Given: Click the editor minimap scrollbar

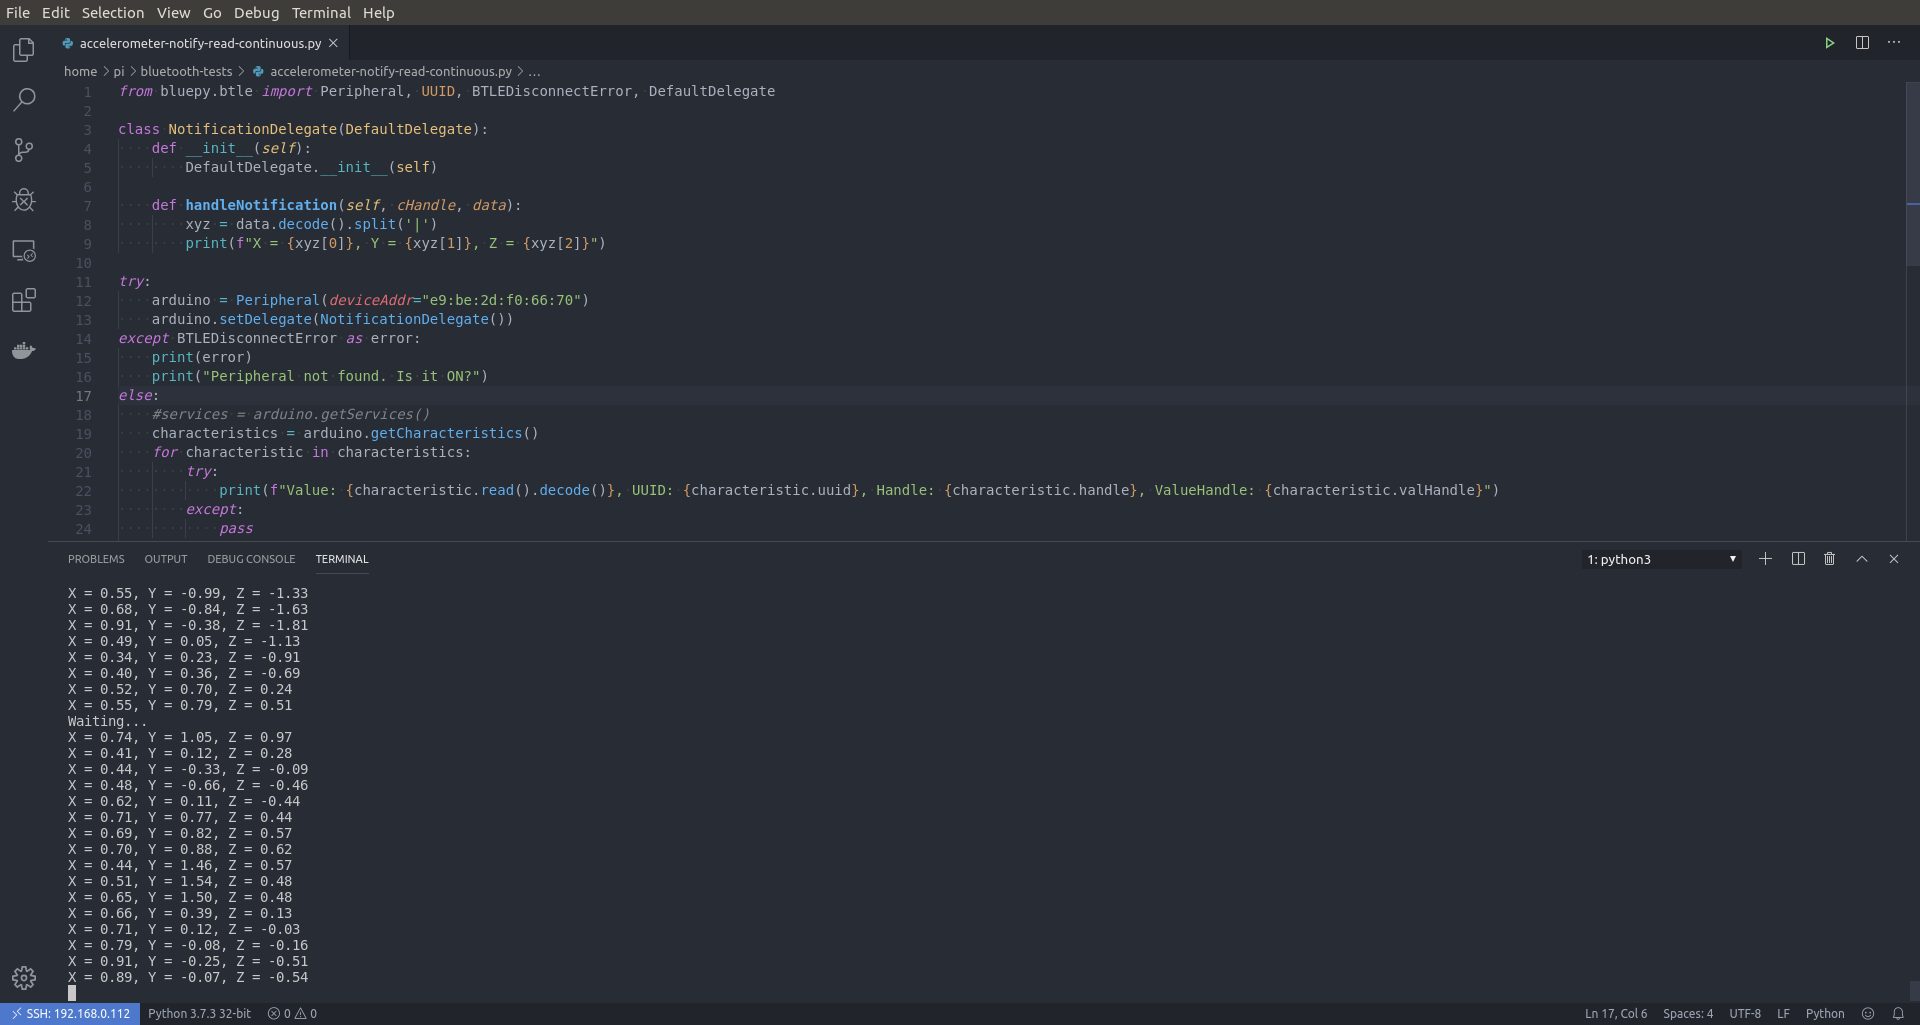Looking at the screenshot, I should click(x=1913, y=172).
